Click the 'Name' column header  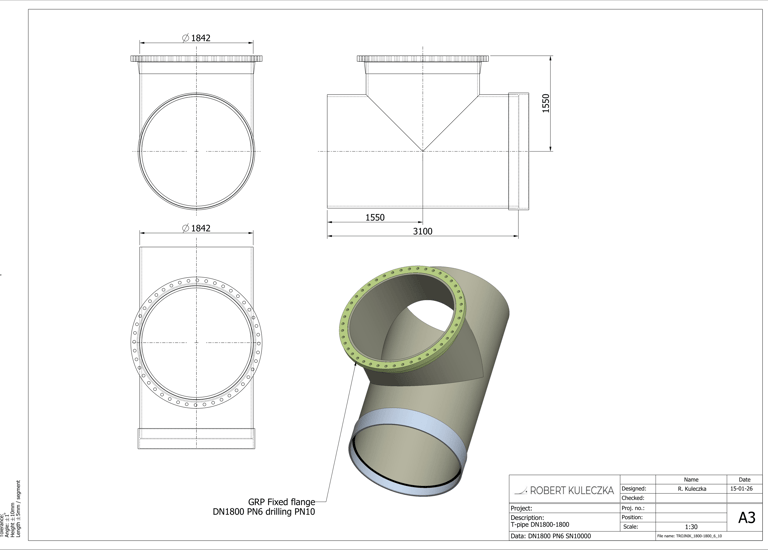click(x=691, y=479)
